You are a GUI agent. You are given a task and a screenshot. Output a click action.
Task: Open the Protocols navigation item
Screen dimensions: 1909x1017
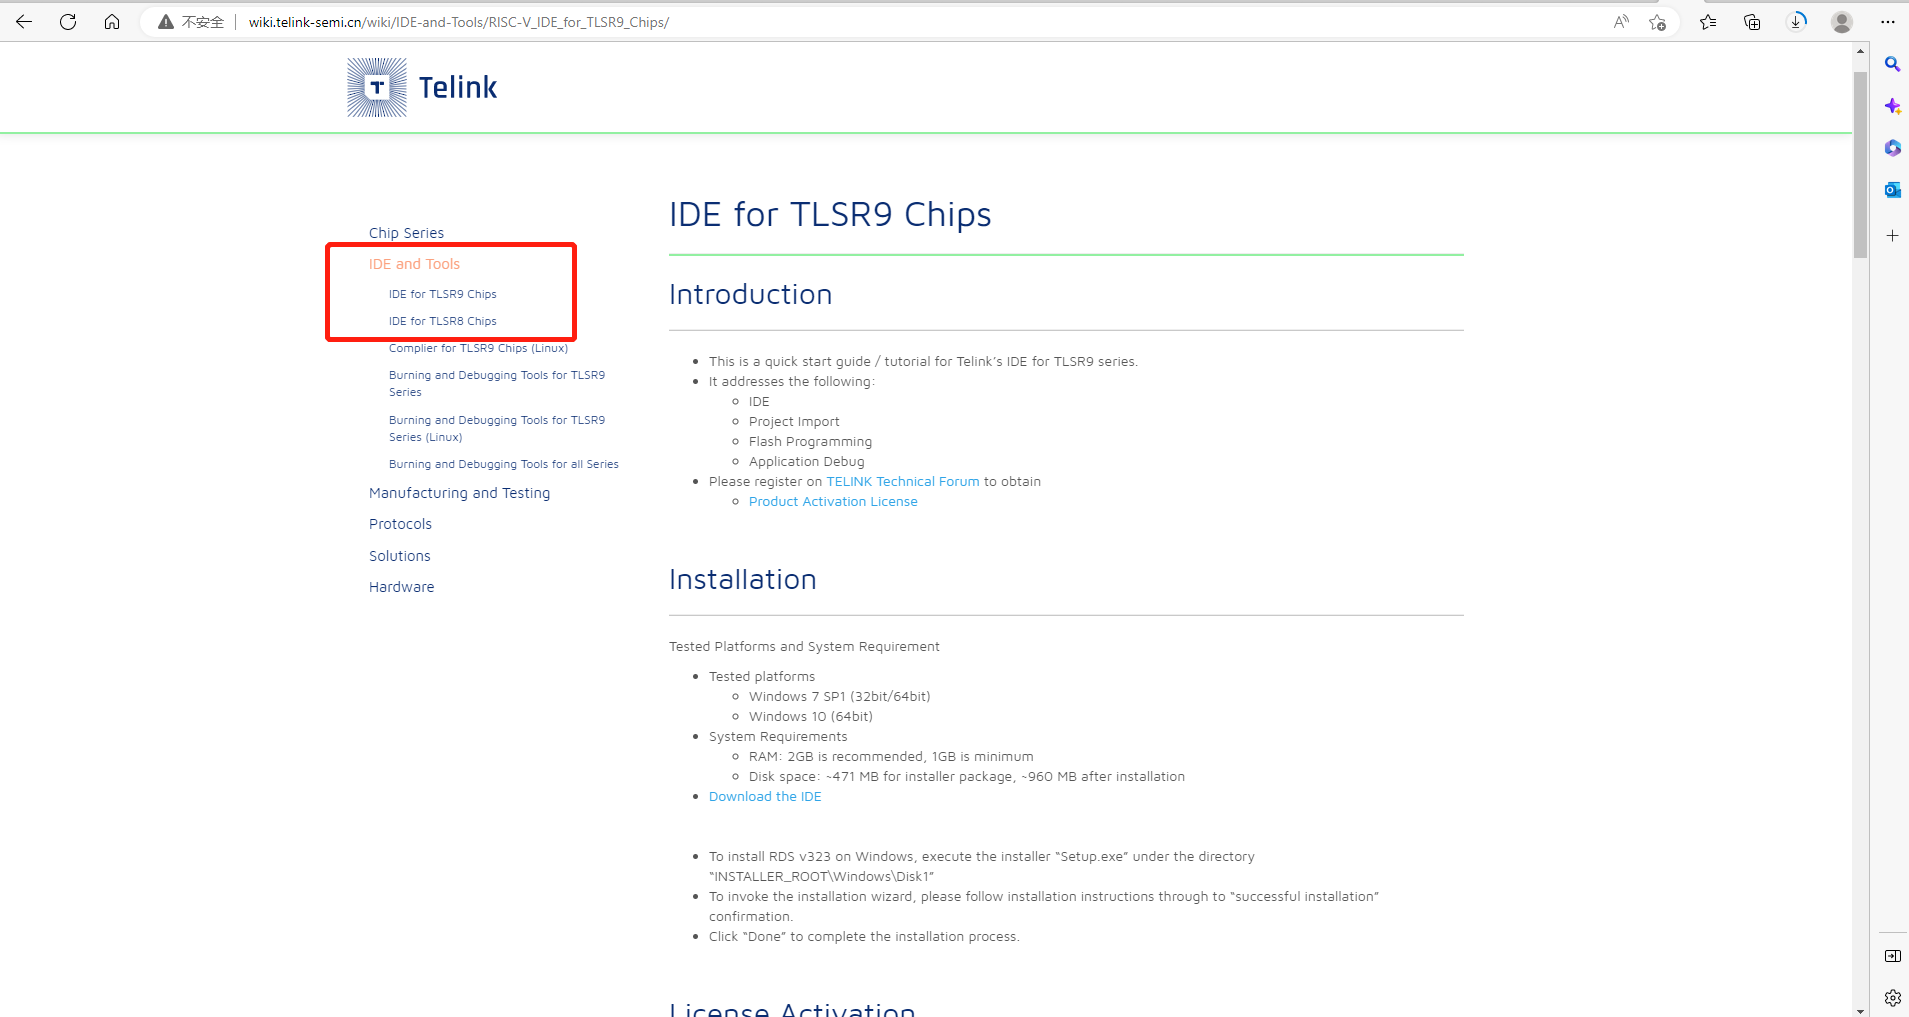pos(400,523)
